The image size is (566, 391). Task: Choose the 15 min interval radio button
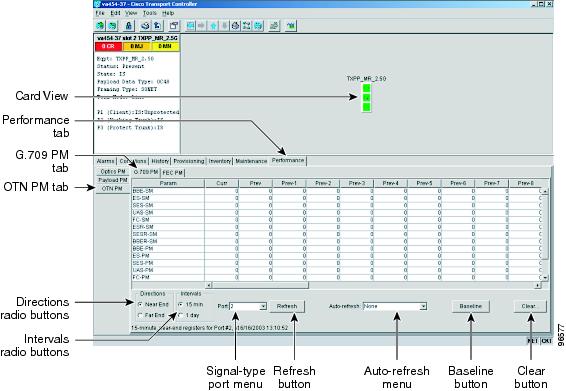click(181, 304)
